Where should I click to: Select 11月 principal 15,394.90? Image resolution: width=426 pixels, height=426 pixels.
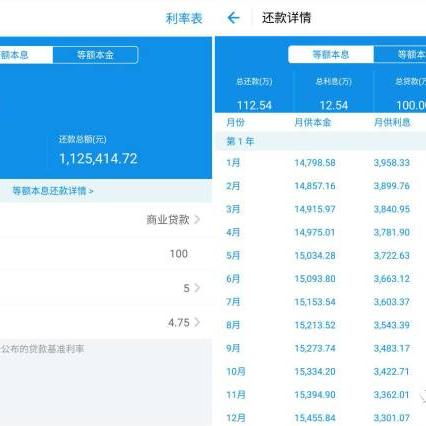pos(315,395)
